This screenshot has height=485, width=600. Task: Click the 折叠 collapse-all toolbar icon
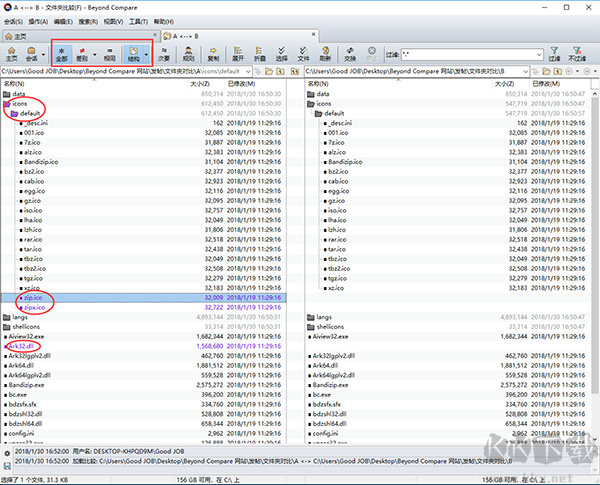(260, 54)
